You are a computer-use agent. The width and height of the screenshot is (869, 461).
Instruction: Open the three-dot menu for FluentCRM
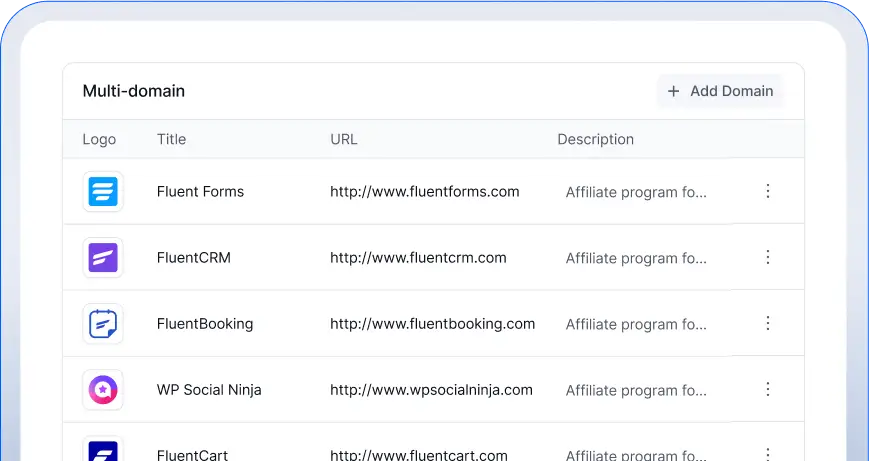coord(768,257)
